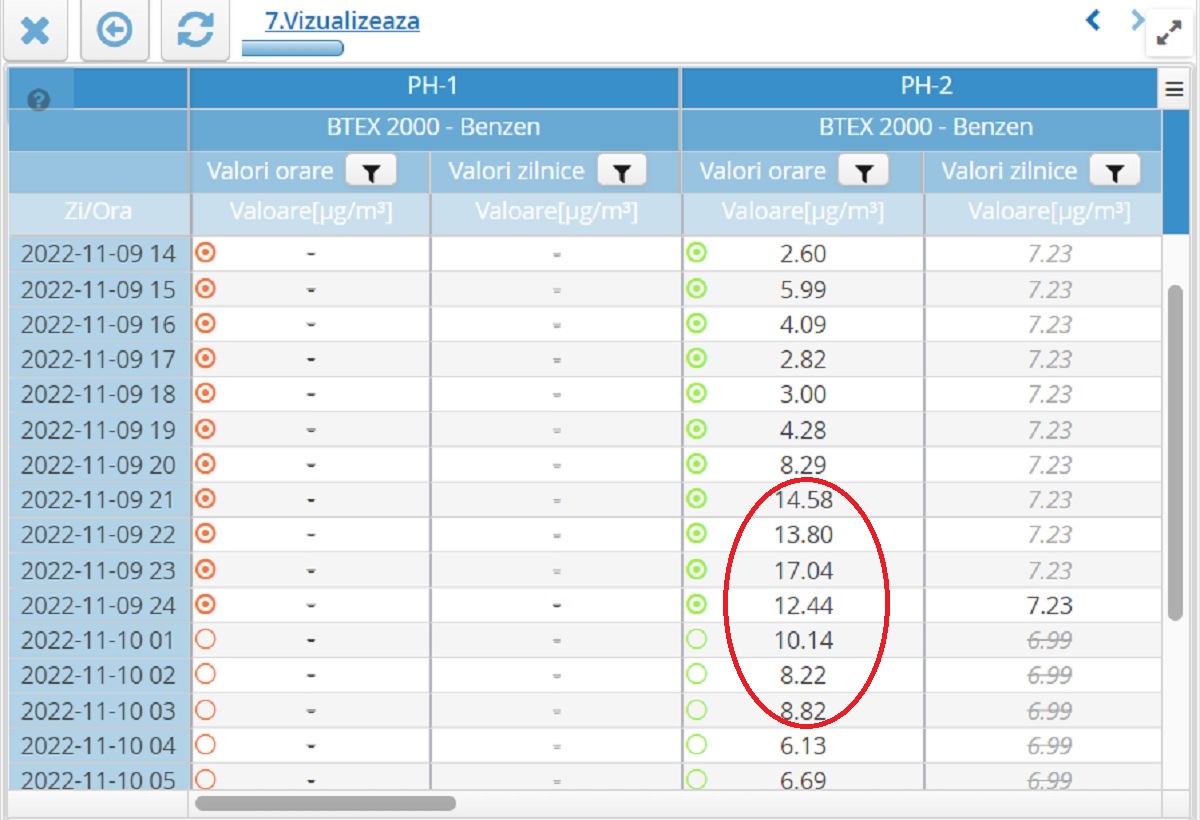Screen dimensions: 1200x820
Task: Click the PH-2 column group header
Action: (x=926, y=87)
